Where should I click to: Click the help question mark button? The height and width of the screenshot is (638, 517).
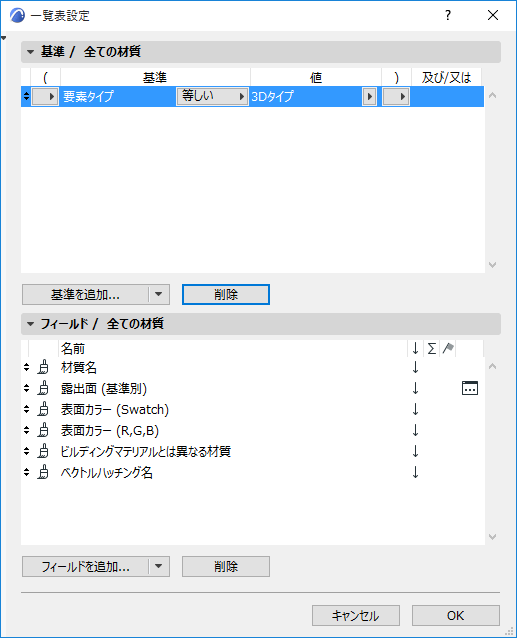click(x=448, y=15)
